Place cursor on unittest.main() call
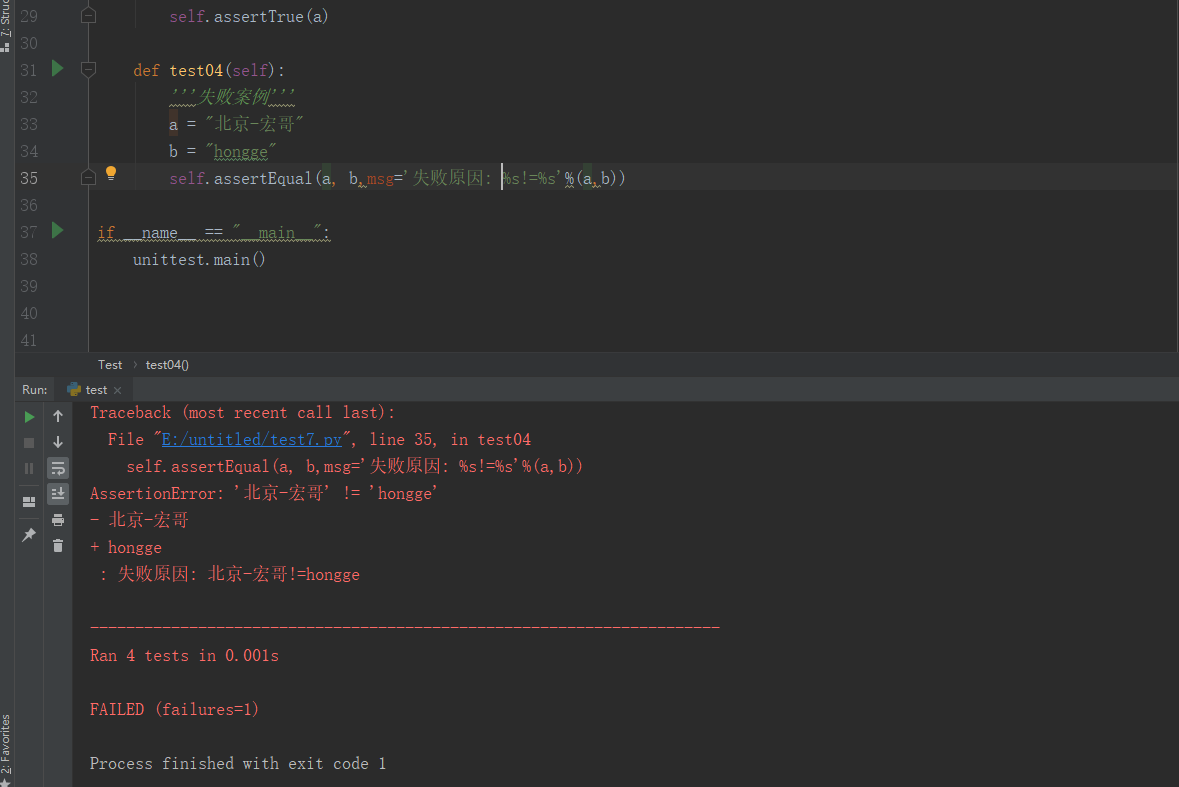The height and width of the screenshot is (787, 1179). (199, 259)
